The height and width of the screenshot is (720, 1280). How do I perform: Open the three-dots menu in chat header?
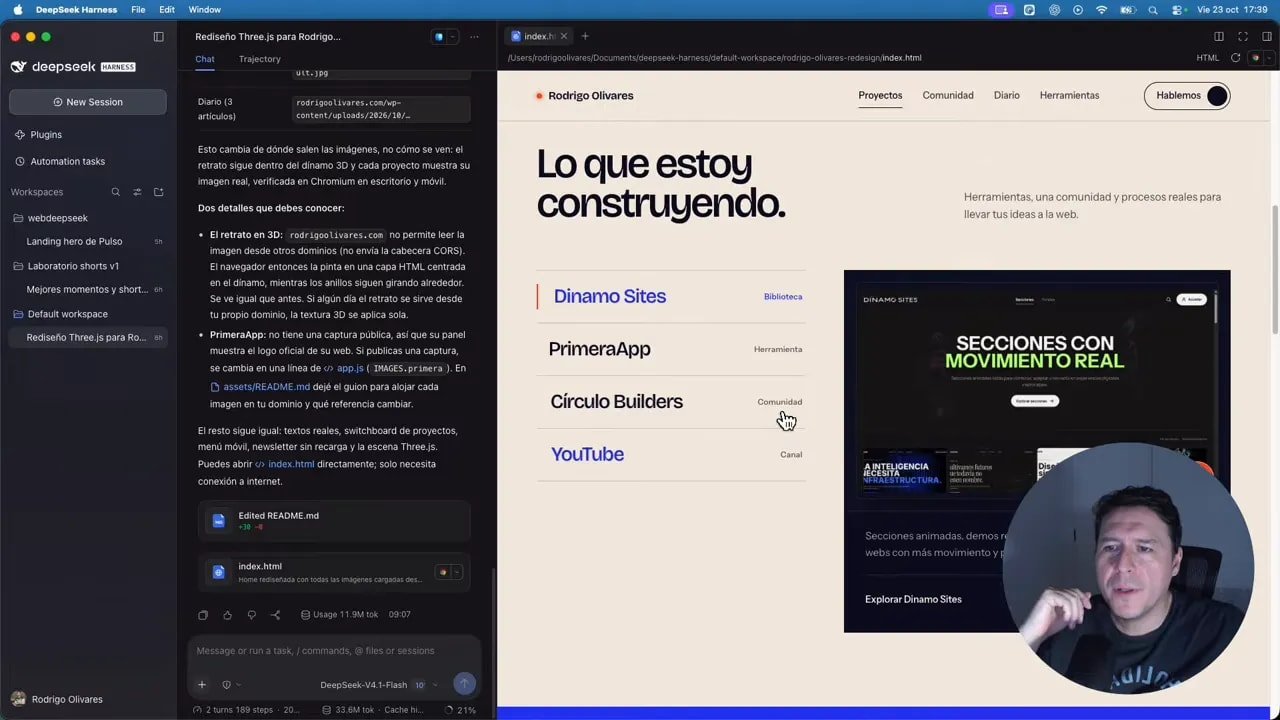pos(474,37)
